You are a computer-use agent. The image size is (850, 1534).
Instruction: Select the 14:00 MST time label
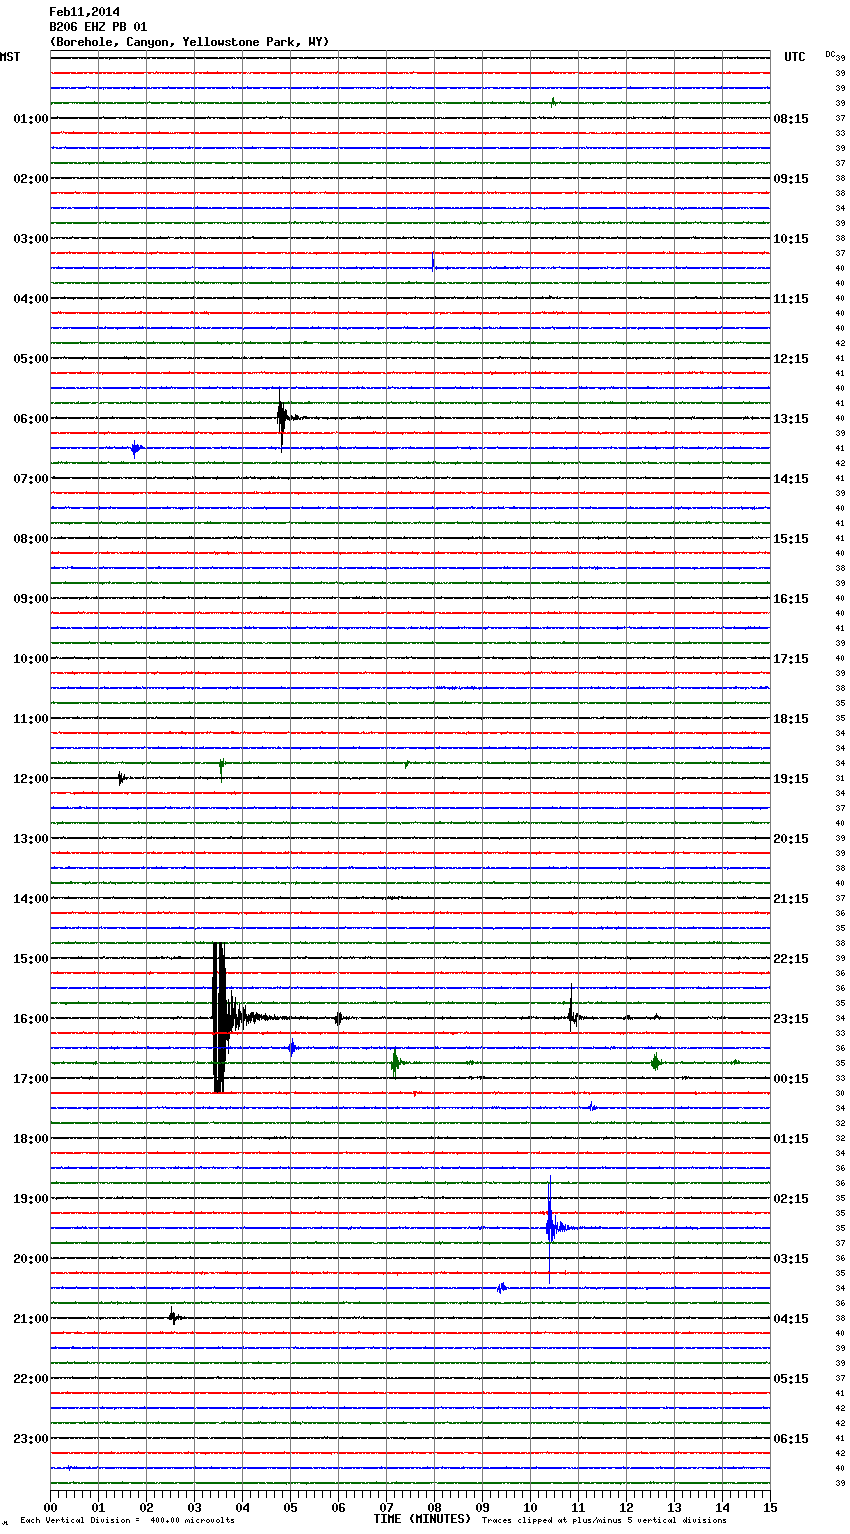tap(30, 899)
